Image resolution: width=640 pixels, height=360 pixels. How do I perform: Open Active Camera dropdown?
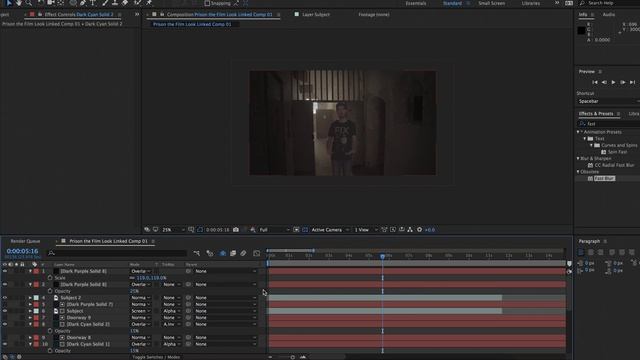click(330, 230)
